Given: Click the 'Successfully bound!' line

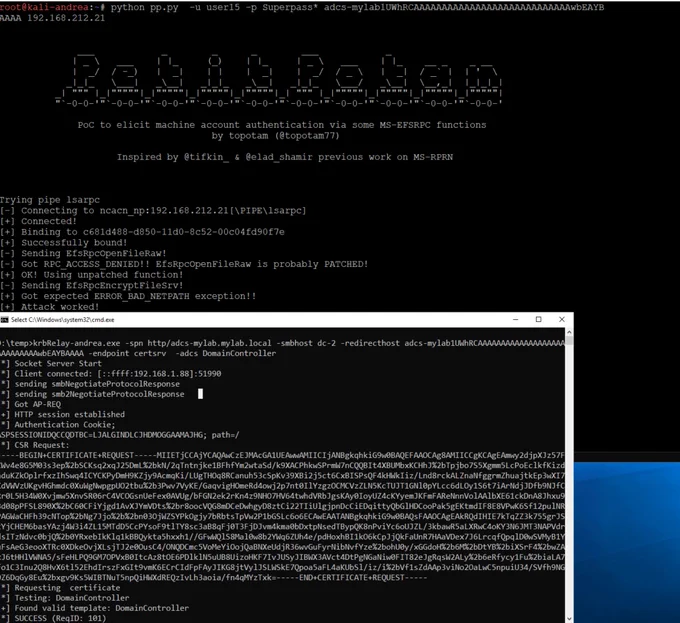Looking at the screenshot, I should [64, 242].
